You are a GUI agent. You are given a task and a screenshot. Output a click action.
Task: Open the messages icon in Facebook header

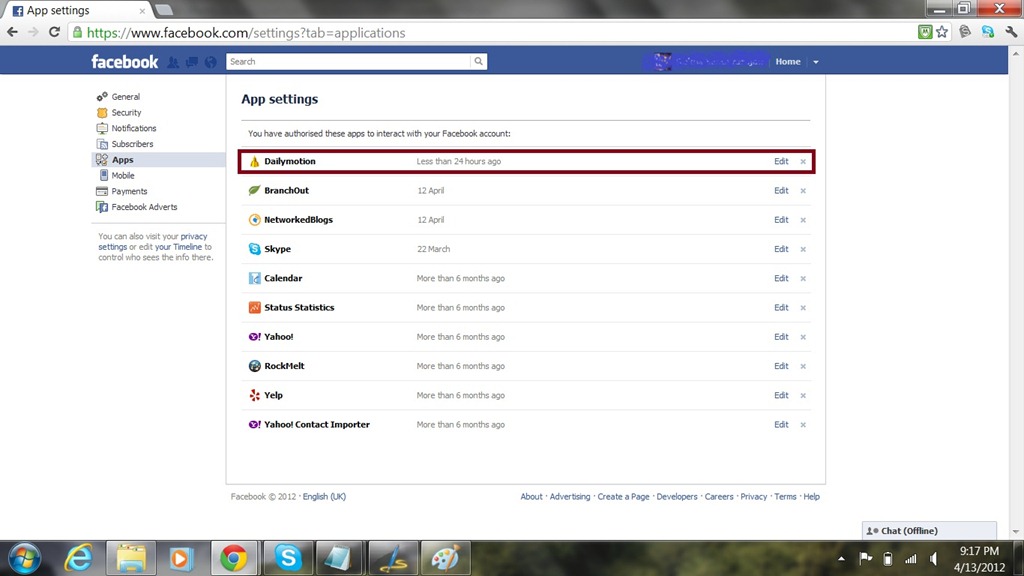192,62
